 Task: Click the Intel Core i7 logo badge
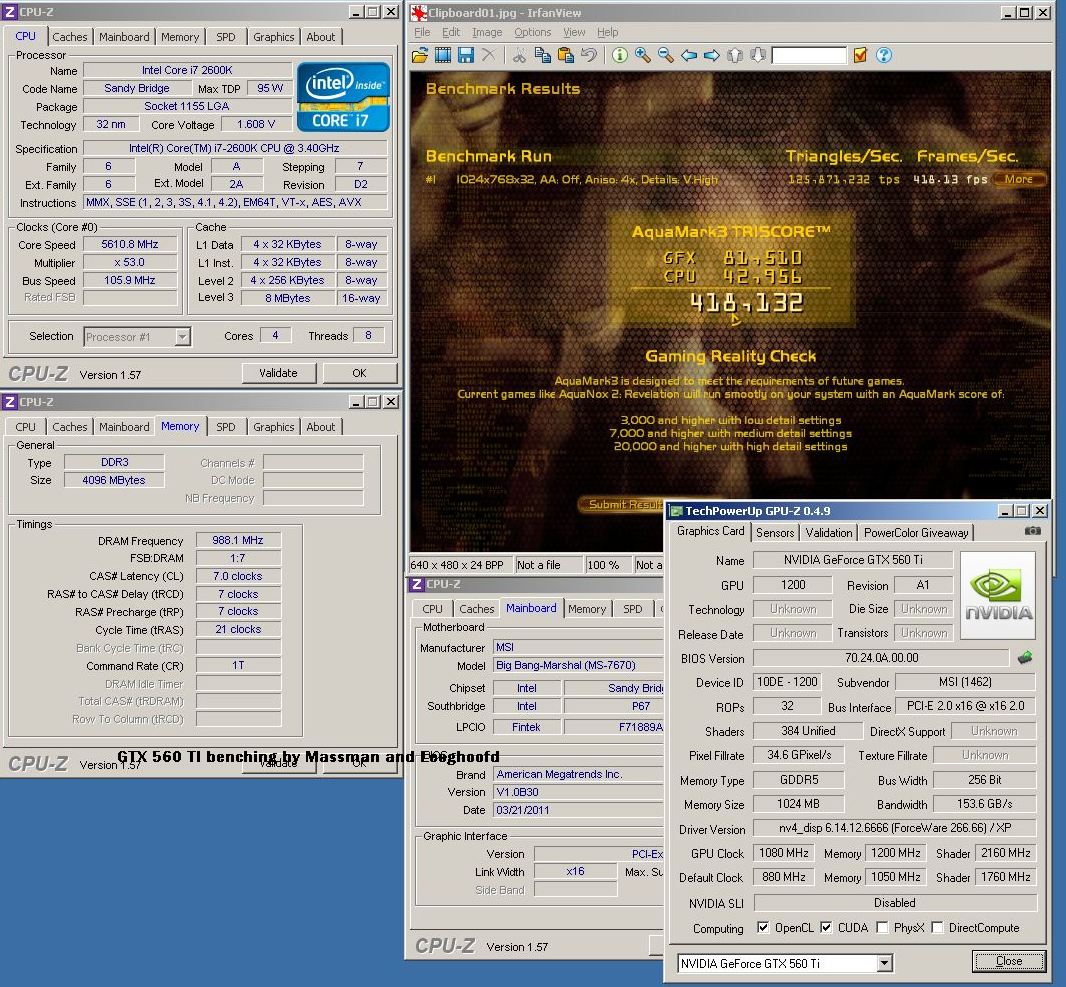343,97
